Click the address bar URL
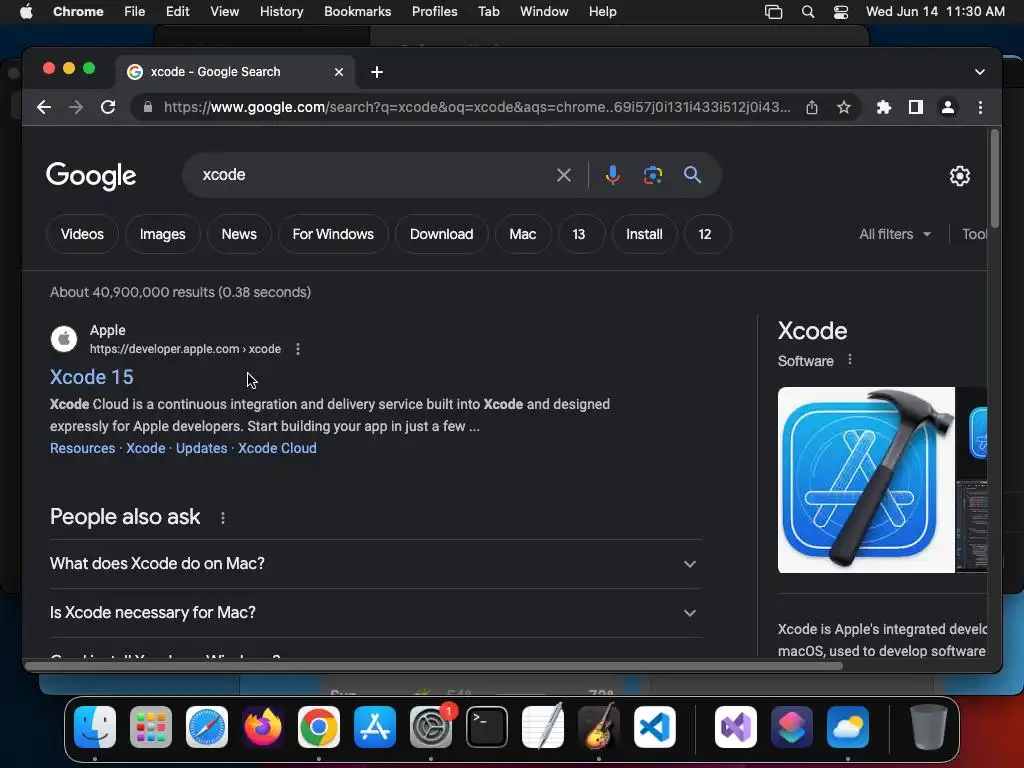 pos(477,107)
